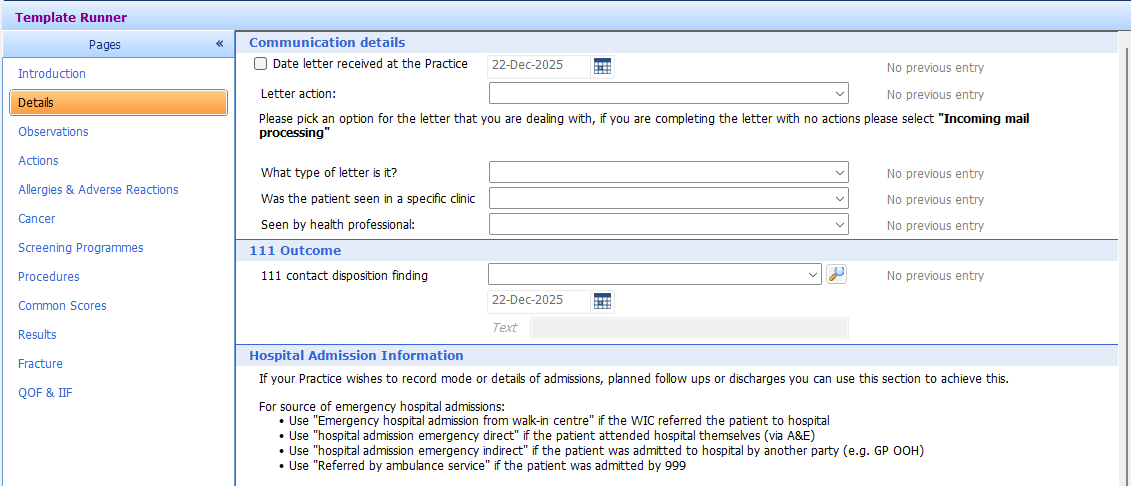Collapse the Pages panel with chevron
The height and width of the screenshot is (486, 1131).
[219, 44]
